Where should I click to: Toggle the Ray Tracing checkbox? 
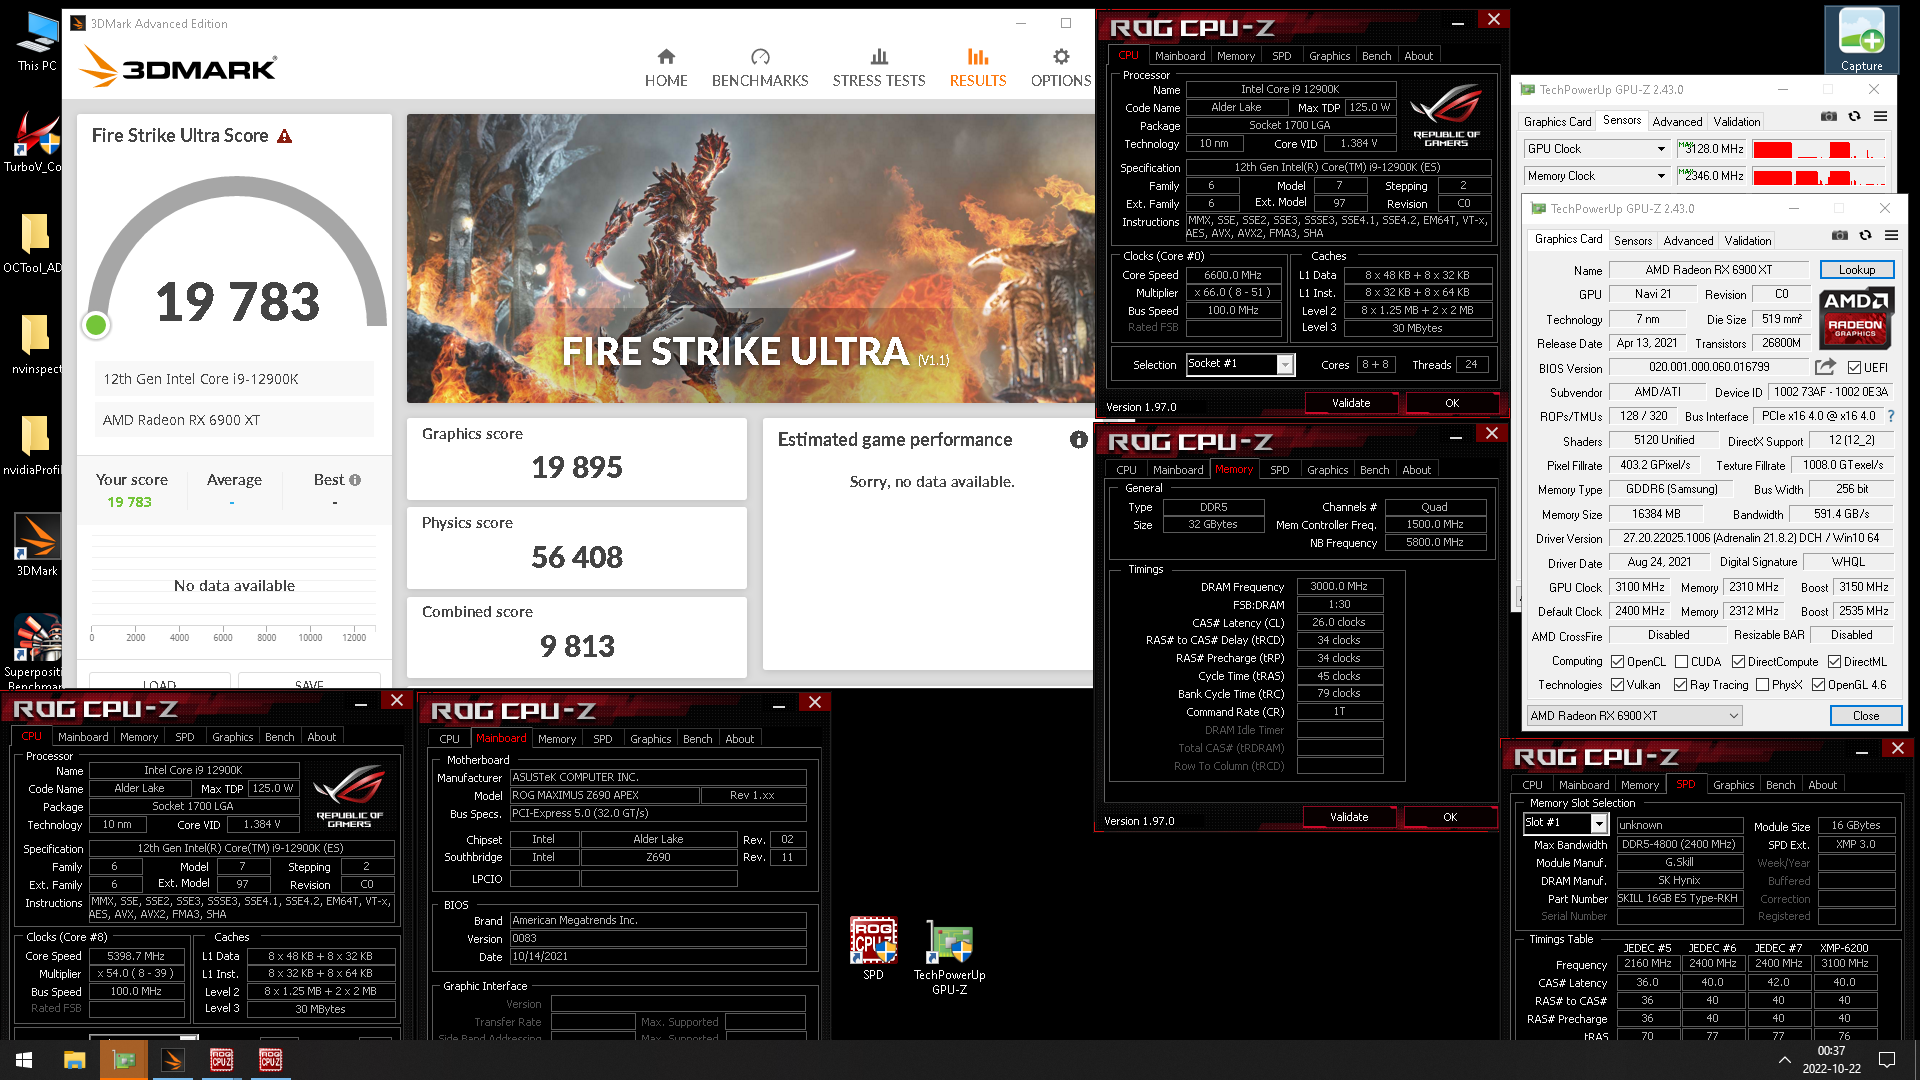pyautogui.click(x=1680, y=685)
